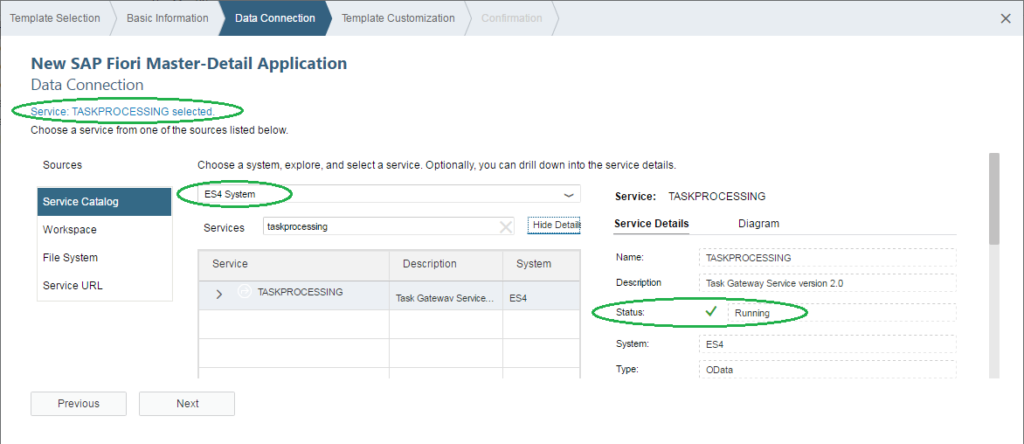
Task: Click the Service column header
Action: pos(294,264)
